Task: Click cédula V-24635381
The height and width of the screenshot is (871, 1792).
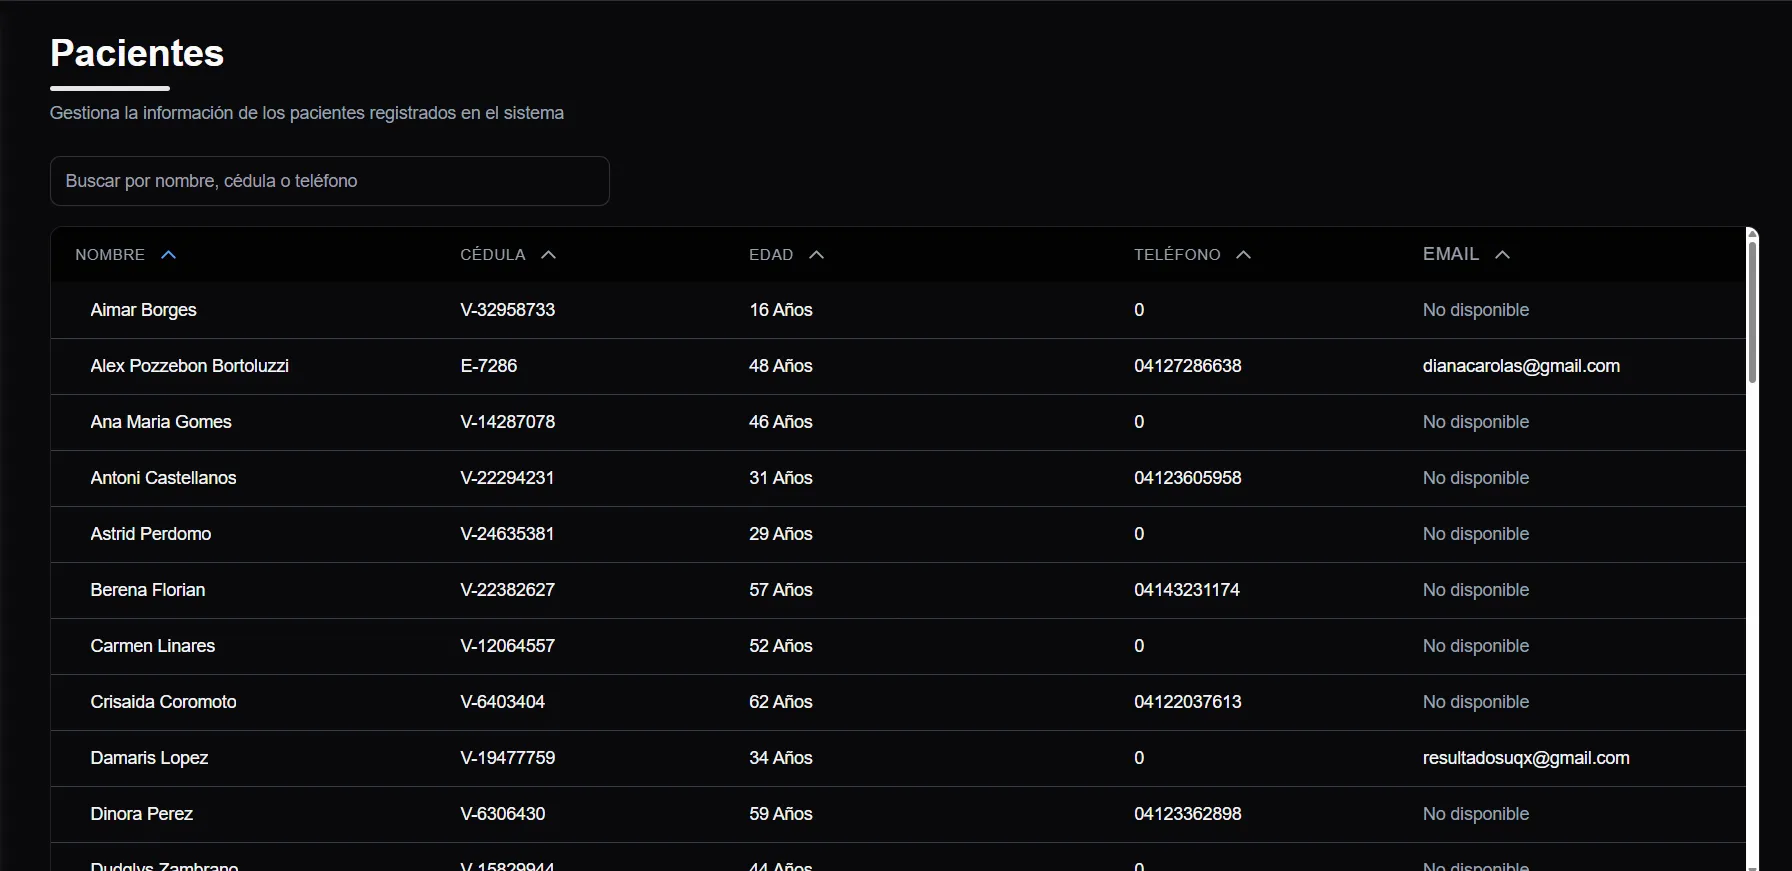Action: click(x=507, y=534)
